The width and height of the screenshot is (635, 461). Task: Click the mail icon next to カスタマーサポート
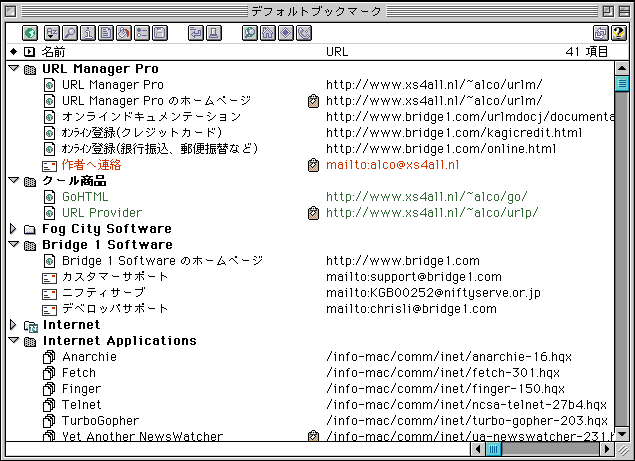click(49, 278)
